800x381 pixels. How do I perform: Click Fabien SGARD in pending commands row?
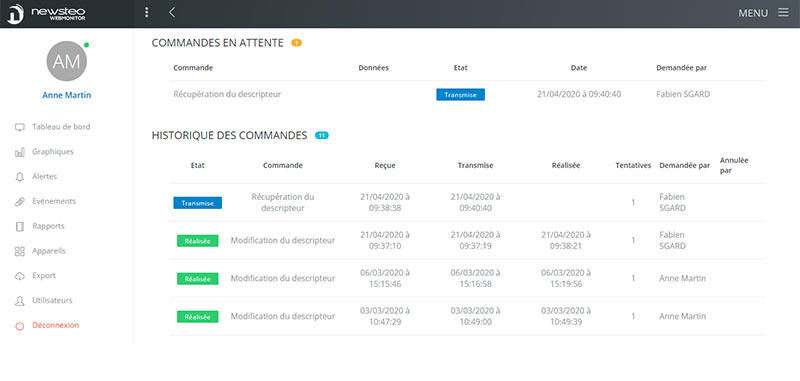coord(683,94)
